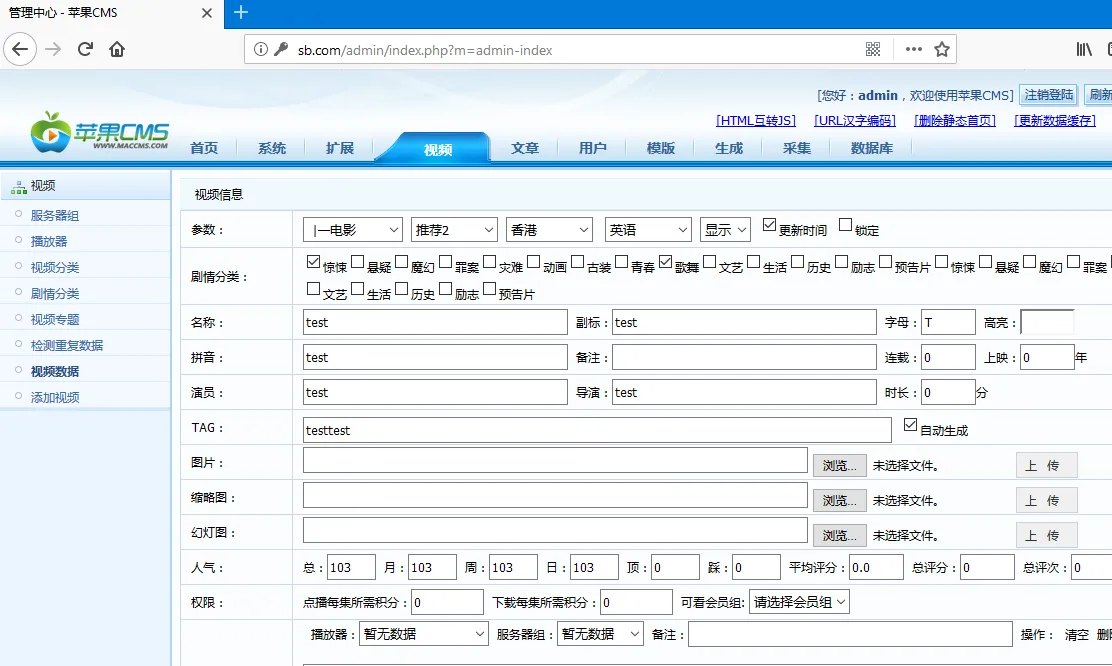Open the 系统 navigation tab
Screen dimensions: 1112x666
pos(272,148)
